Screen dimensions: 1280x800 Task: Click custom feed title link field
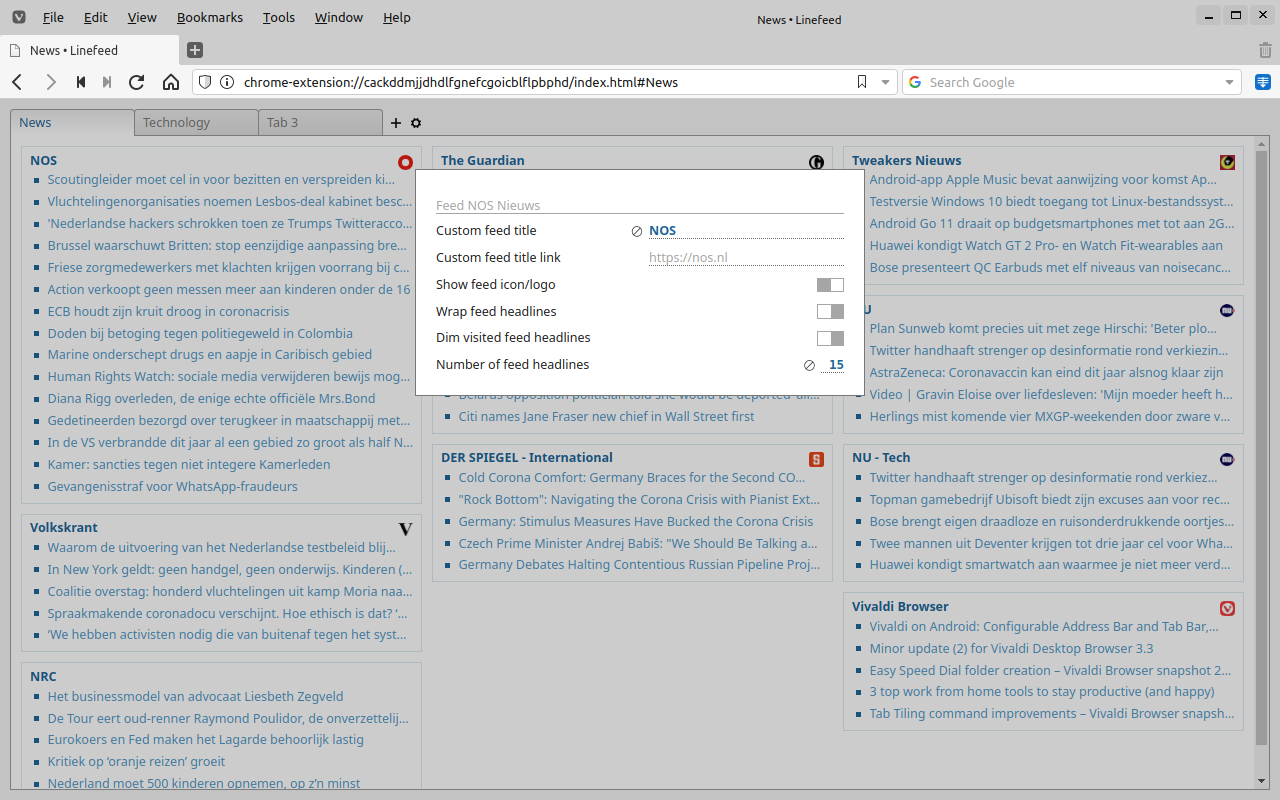click(x=746, y=258)
